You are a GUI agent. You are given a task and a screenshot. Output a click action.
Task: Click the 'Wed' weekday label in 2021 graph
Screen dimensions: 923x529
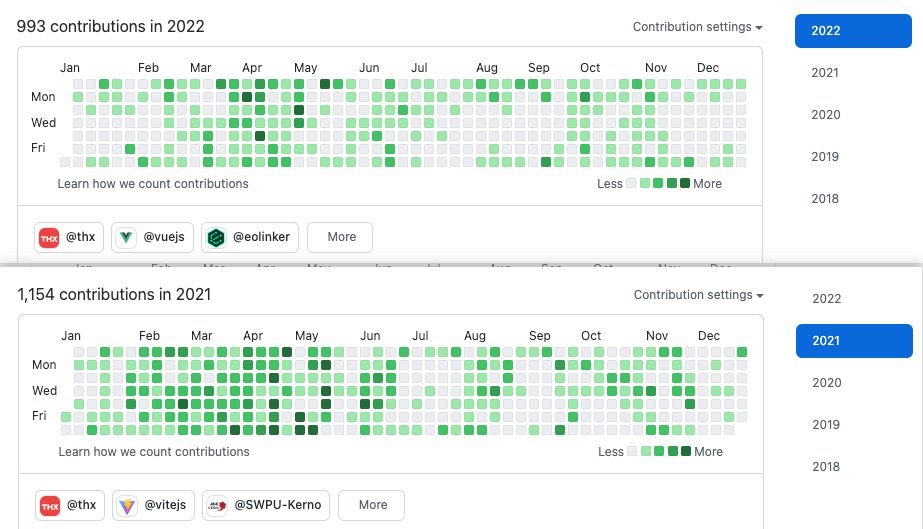[44, 391]
